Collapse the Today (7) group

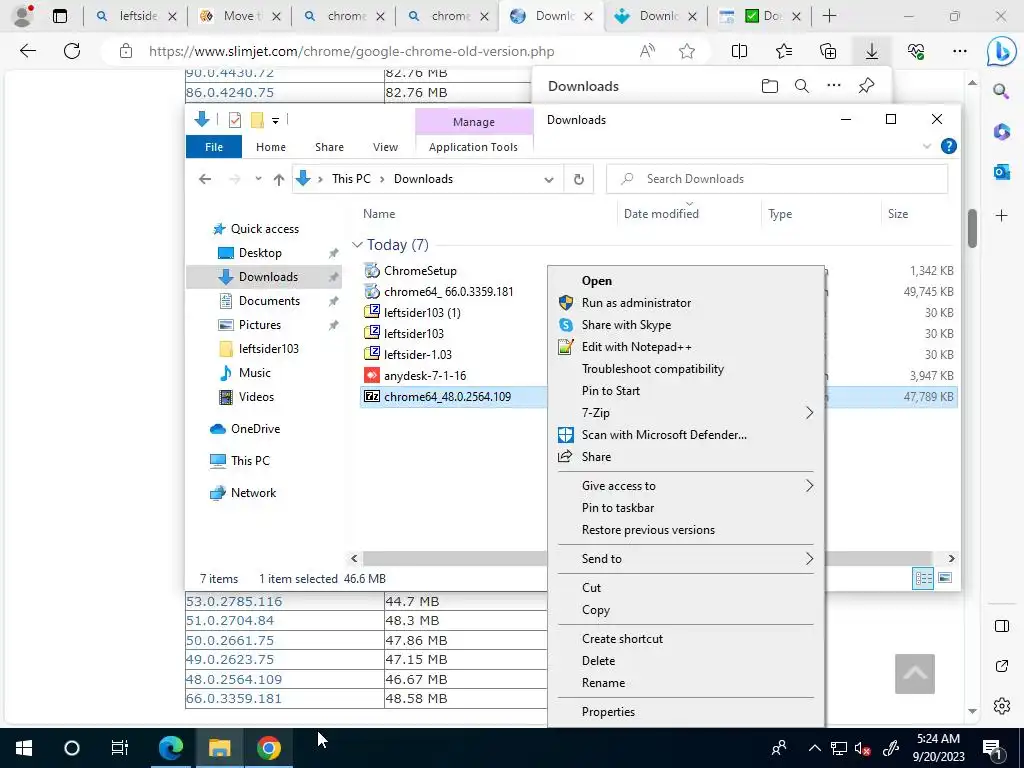point(357,245)
